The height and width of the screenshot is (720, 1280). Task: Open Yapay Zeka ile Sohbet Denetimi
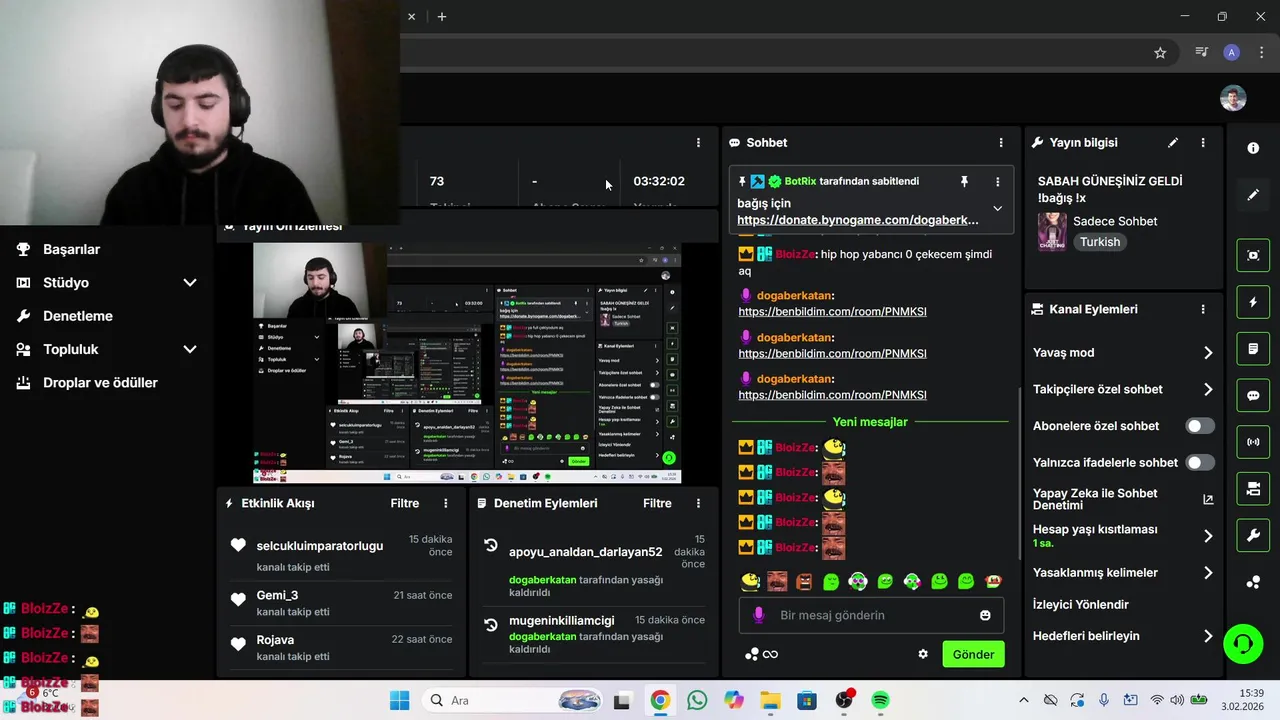click(x=1123, y=499)
